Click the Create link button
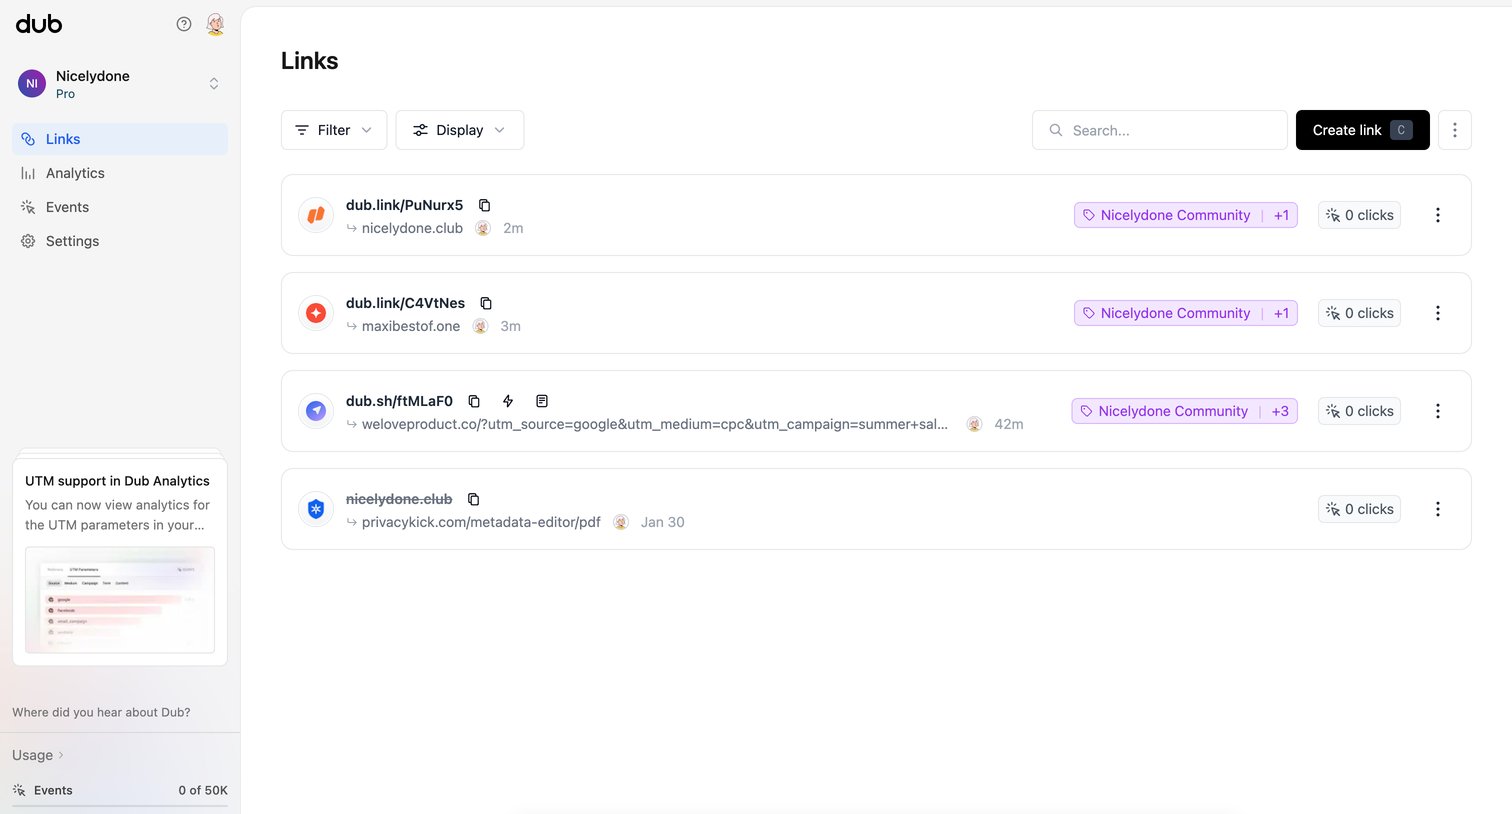The height and width of the screenshot is (814, 1512). [x=1362, y=130]
